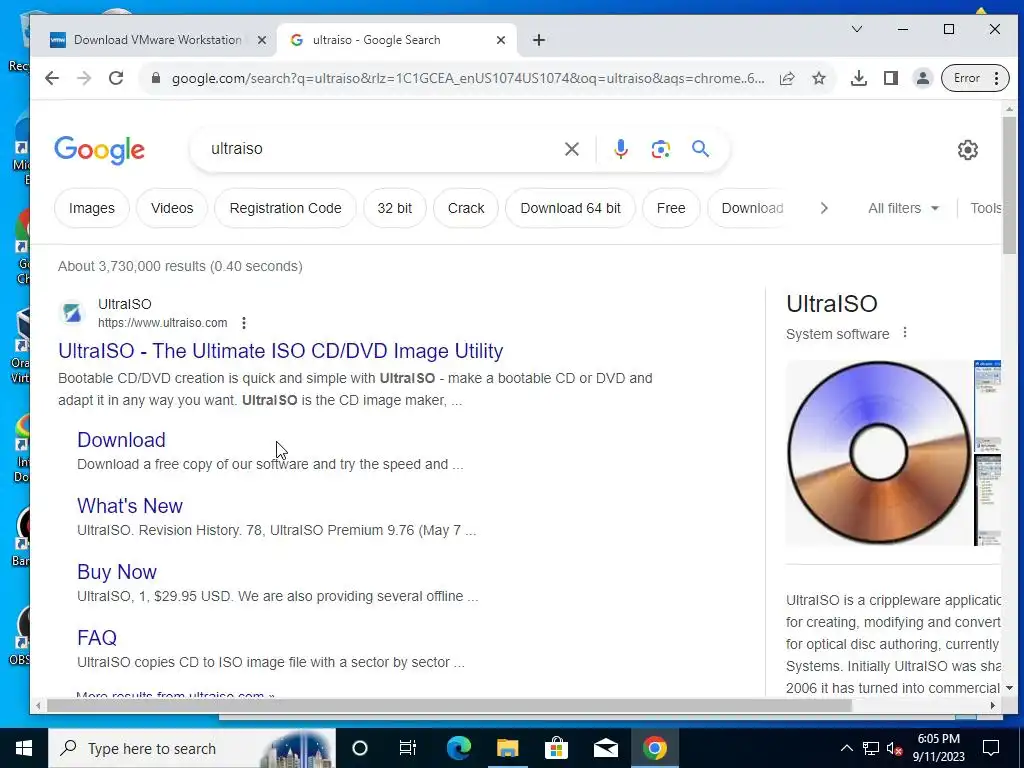Open Google quick settings gear
Image resolution: width=1024 pixels, height=768 pixels.
click(x=967, y=150)
